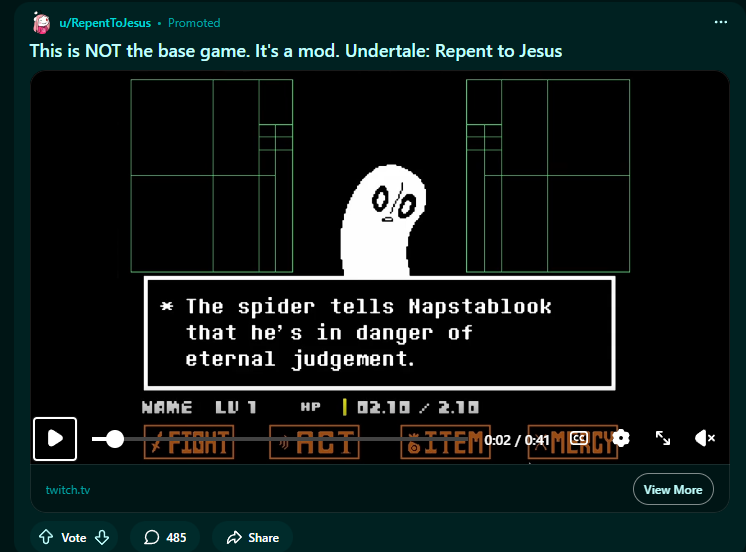Open post title about Undertale mod
The height and width of the screenshot is (552, 746).
coord(296,51)
